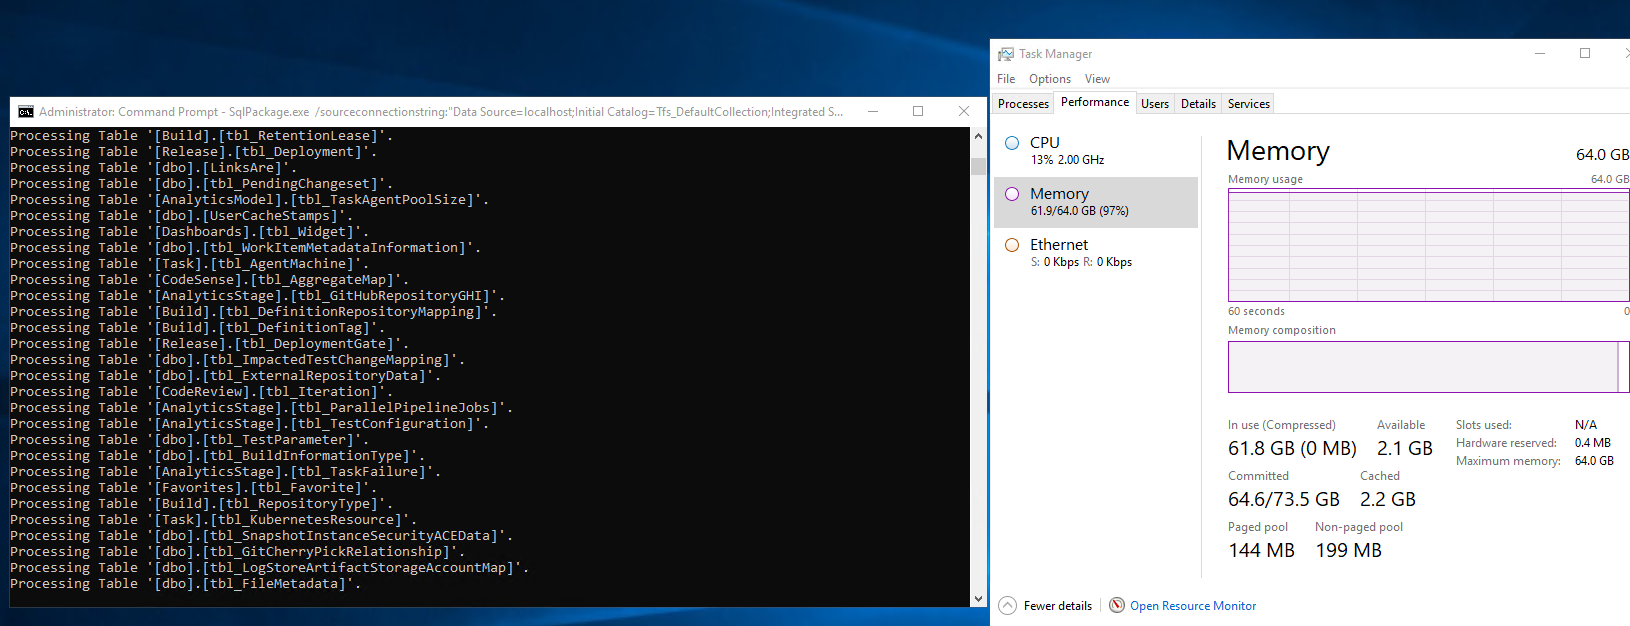
Task: Click the Memory circle icon in sidebar
Action: pos(1012,194)
